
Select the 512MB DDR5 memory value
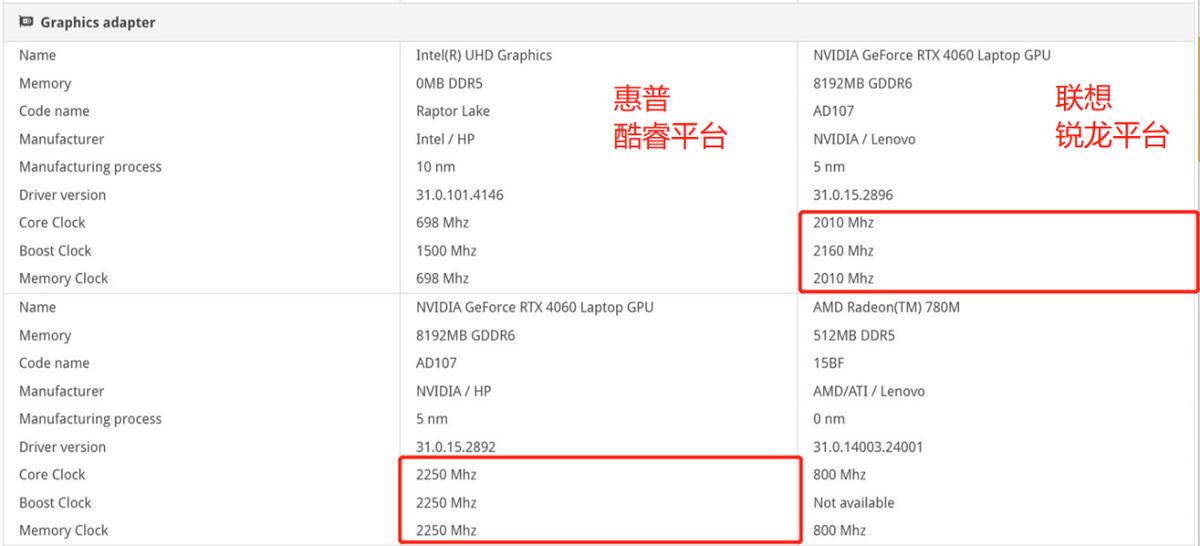tap(854, 335)
